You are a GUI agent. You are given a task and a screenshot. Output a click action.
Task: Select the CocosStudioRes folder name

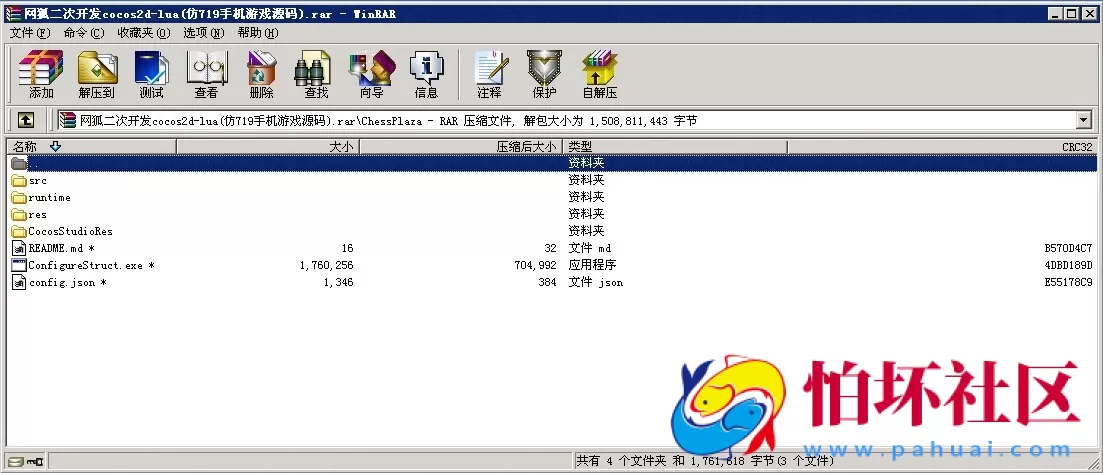coord(70,231)
